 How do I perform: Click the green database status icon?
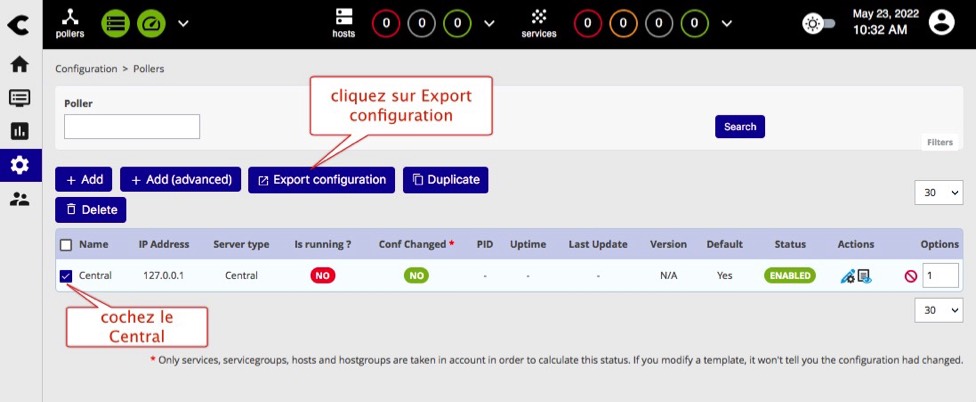point(115,22)
